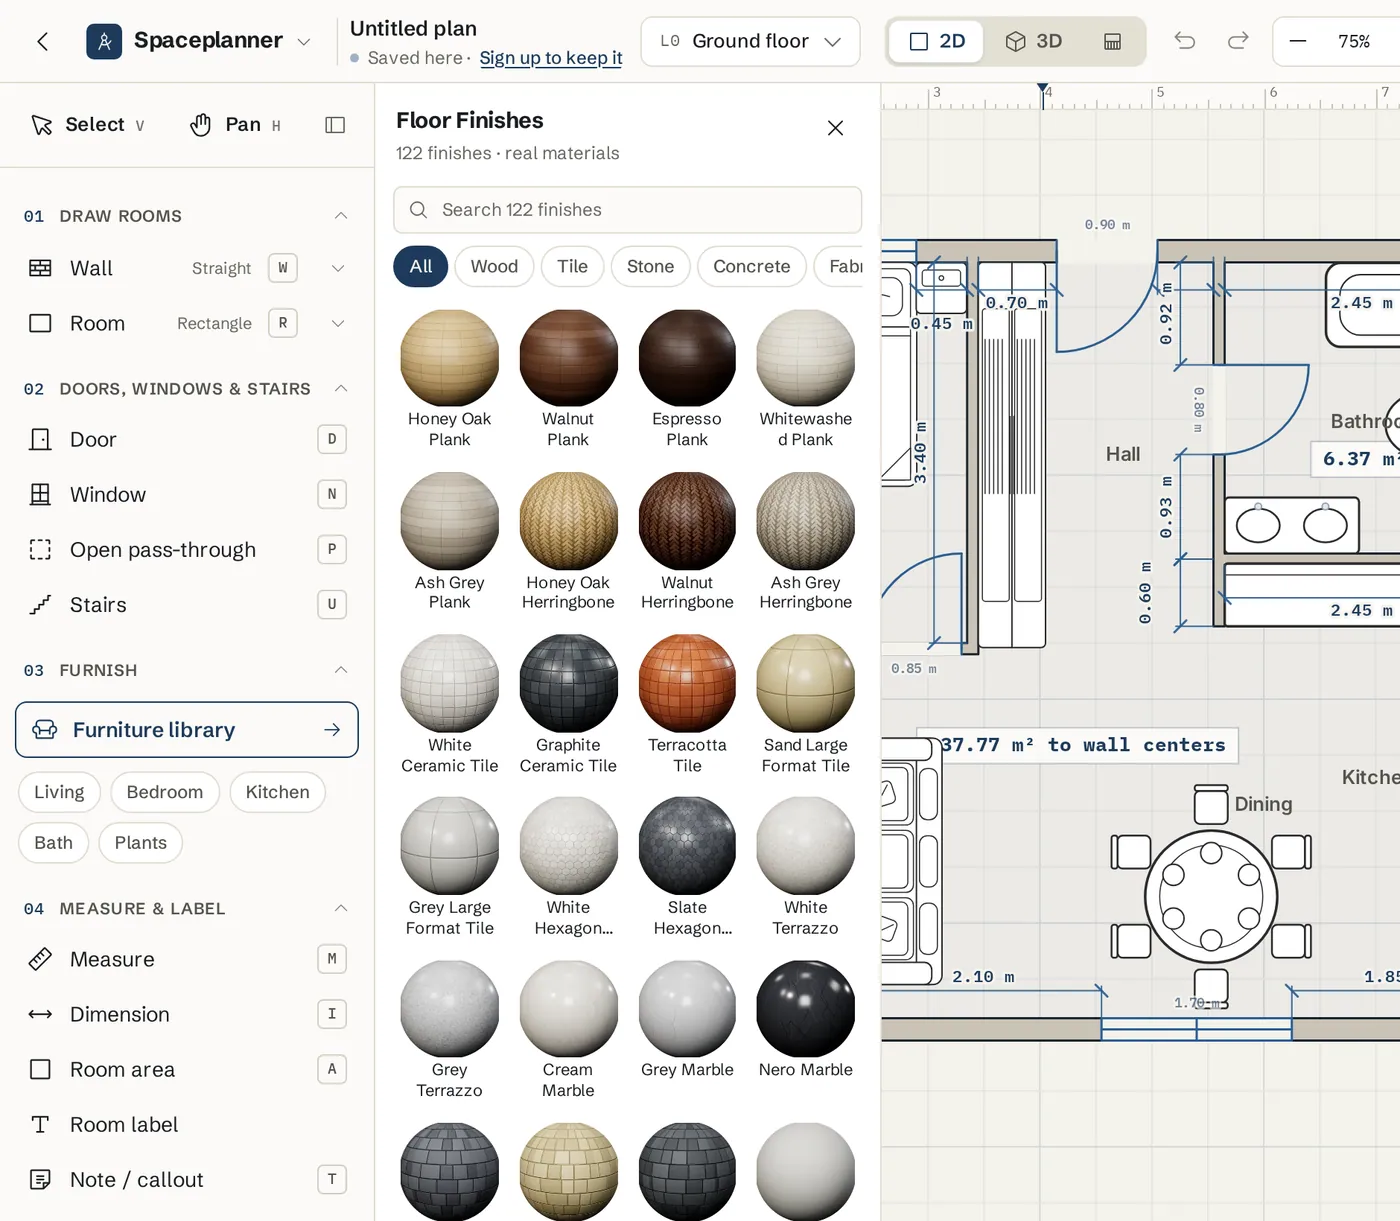This screenshot has height=1221, width=1400.
Task: Expand Wall Straight type options chevron
Action: 338,268
